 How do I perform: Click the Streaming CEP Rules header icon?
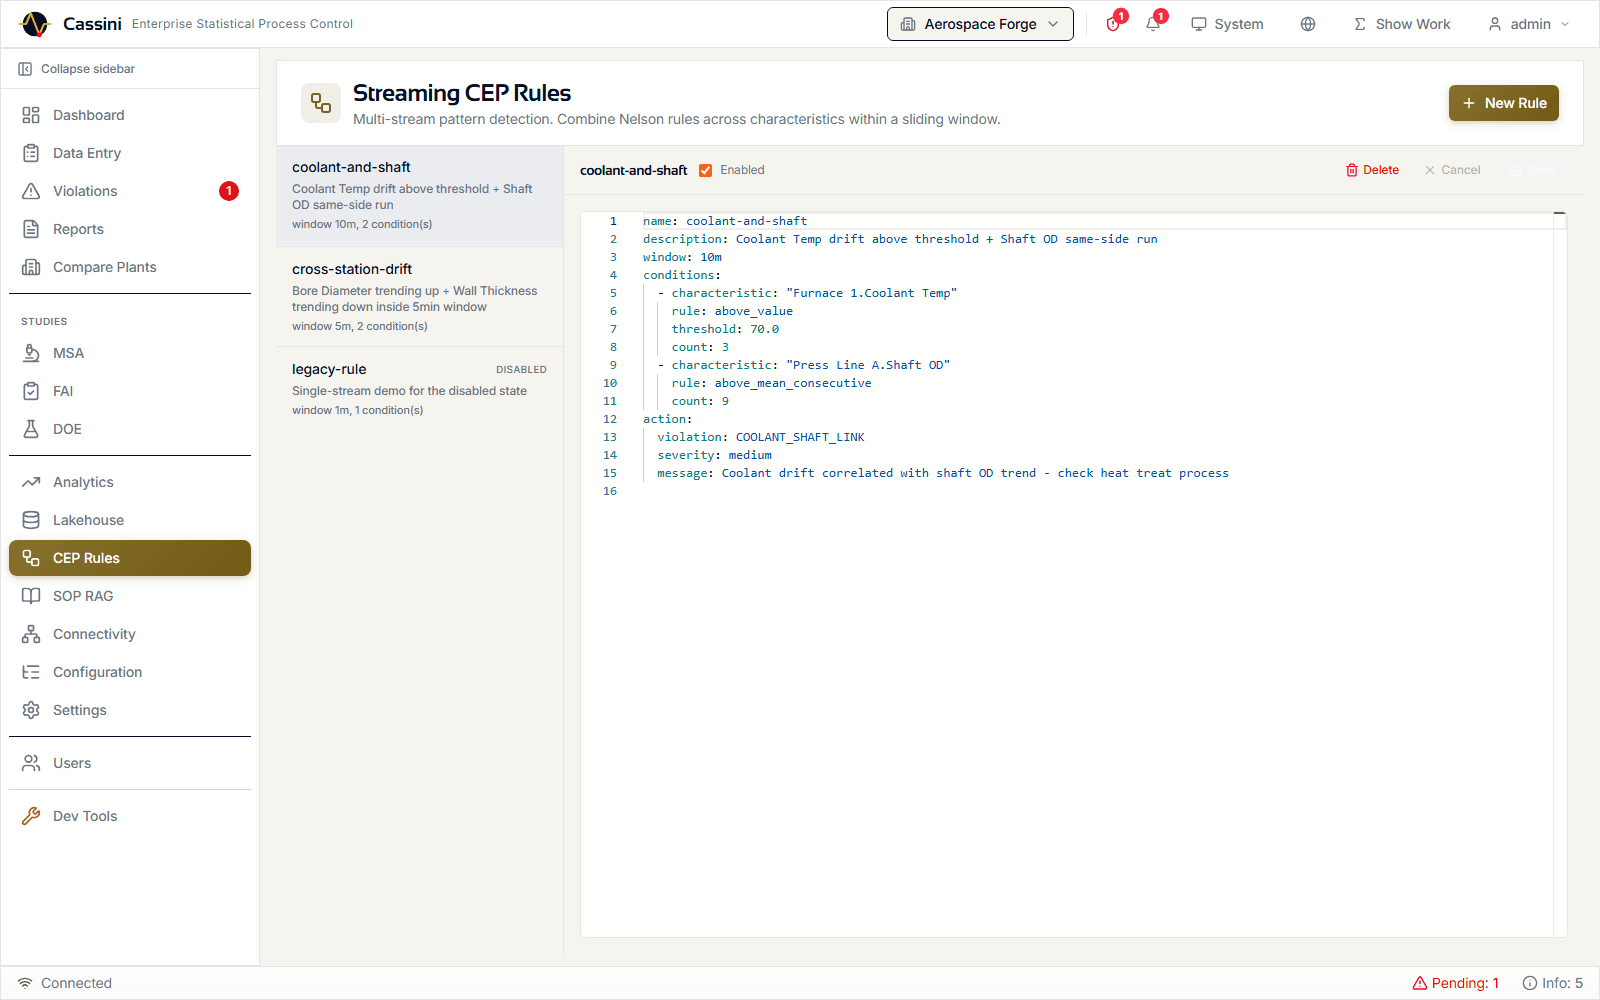(x=321, y=103)
